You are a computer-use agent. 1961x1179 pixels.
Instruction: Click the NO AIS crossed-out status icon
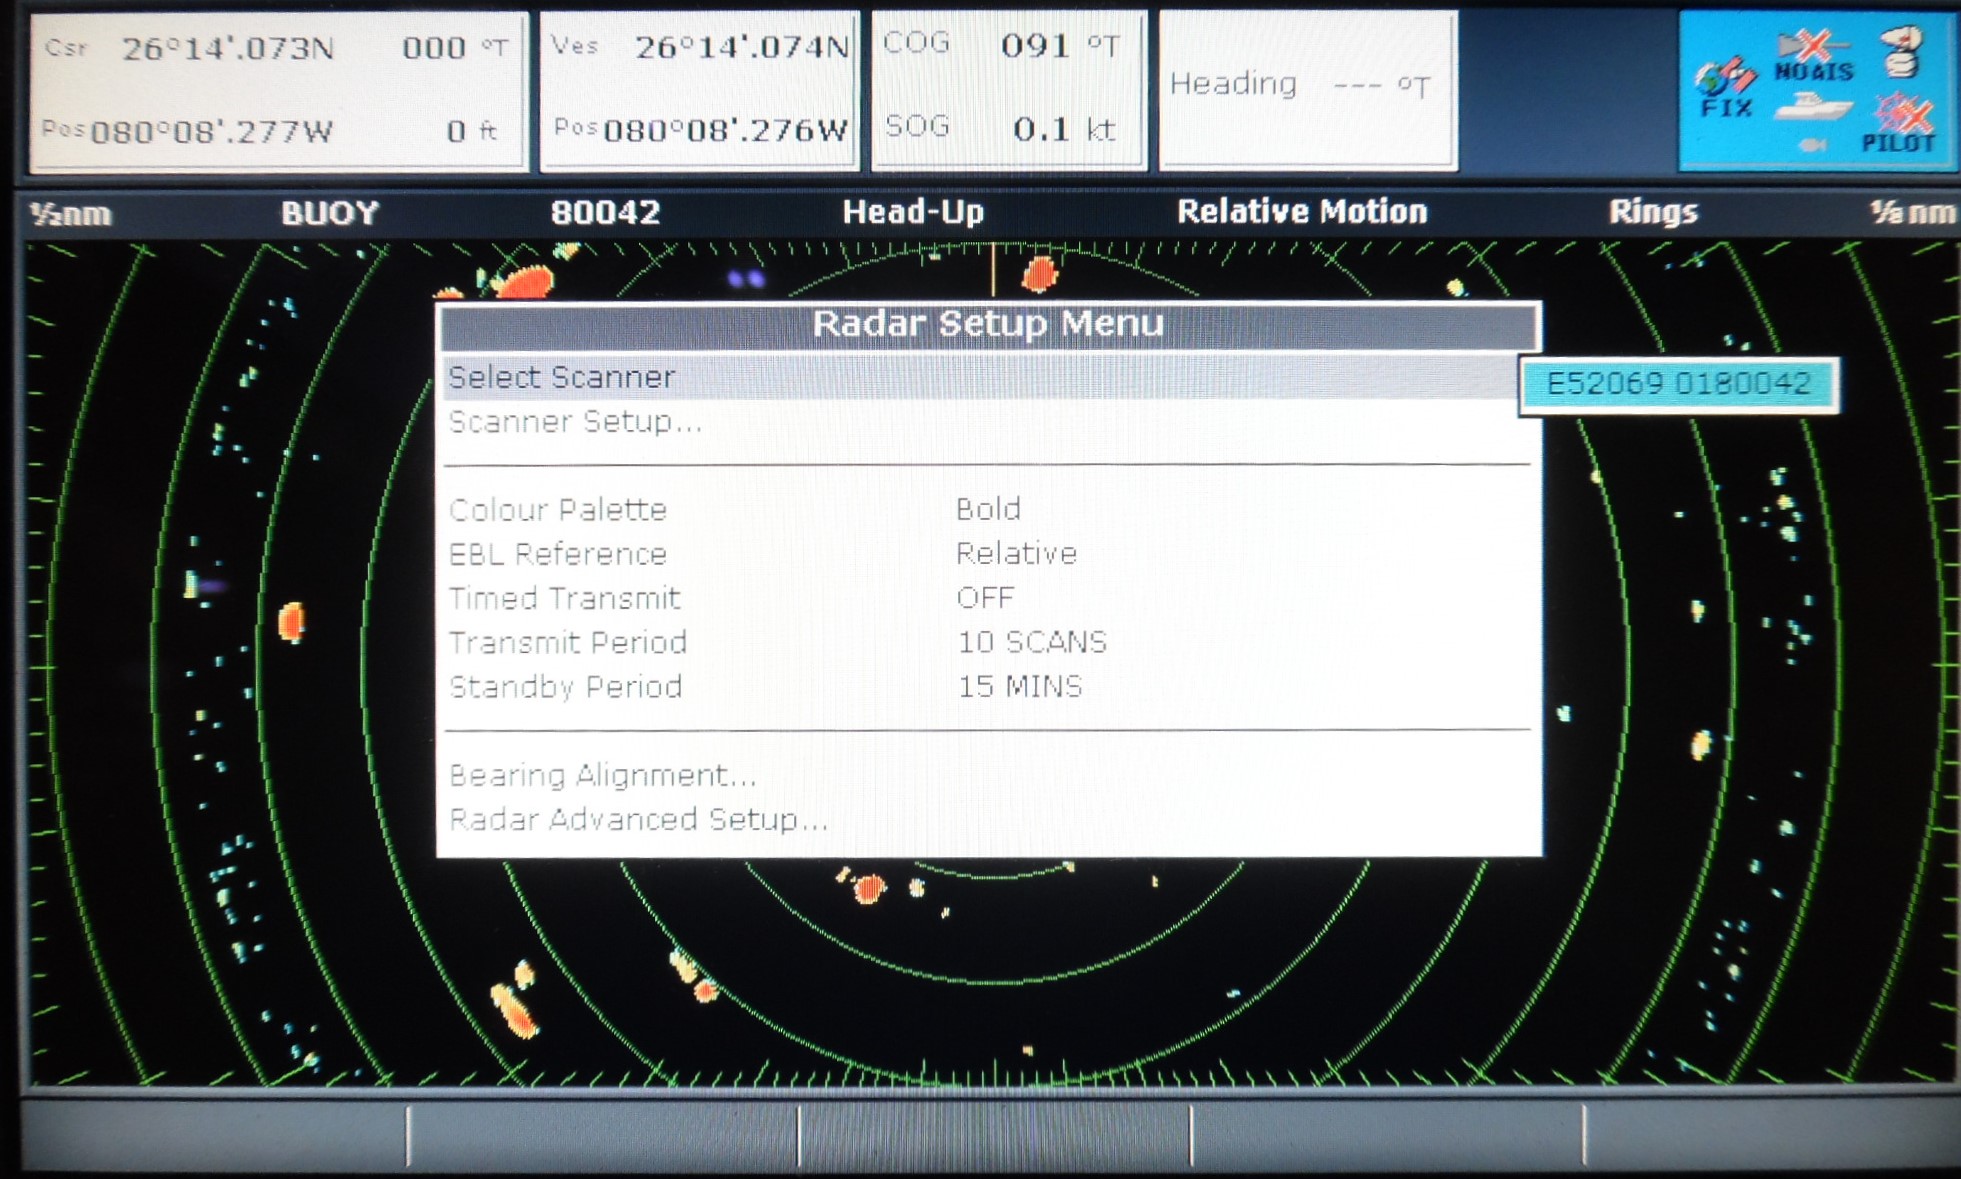(x=1814, y=55)
